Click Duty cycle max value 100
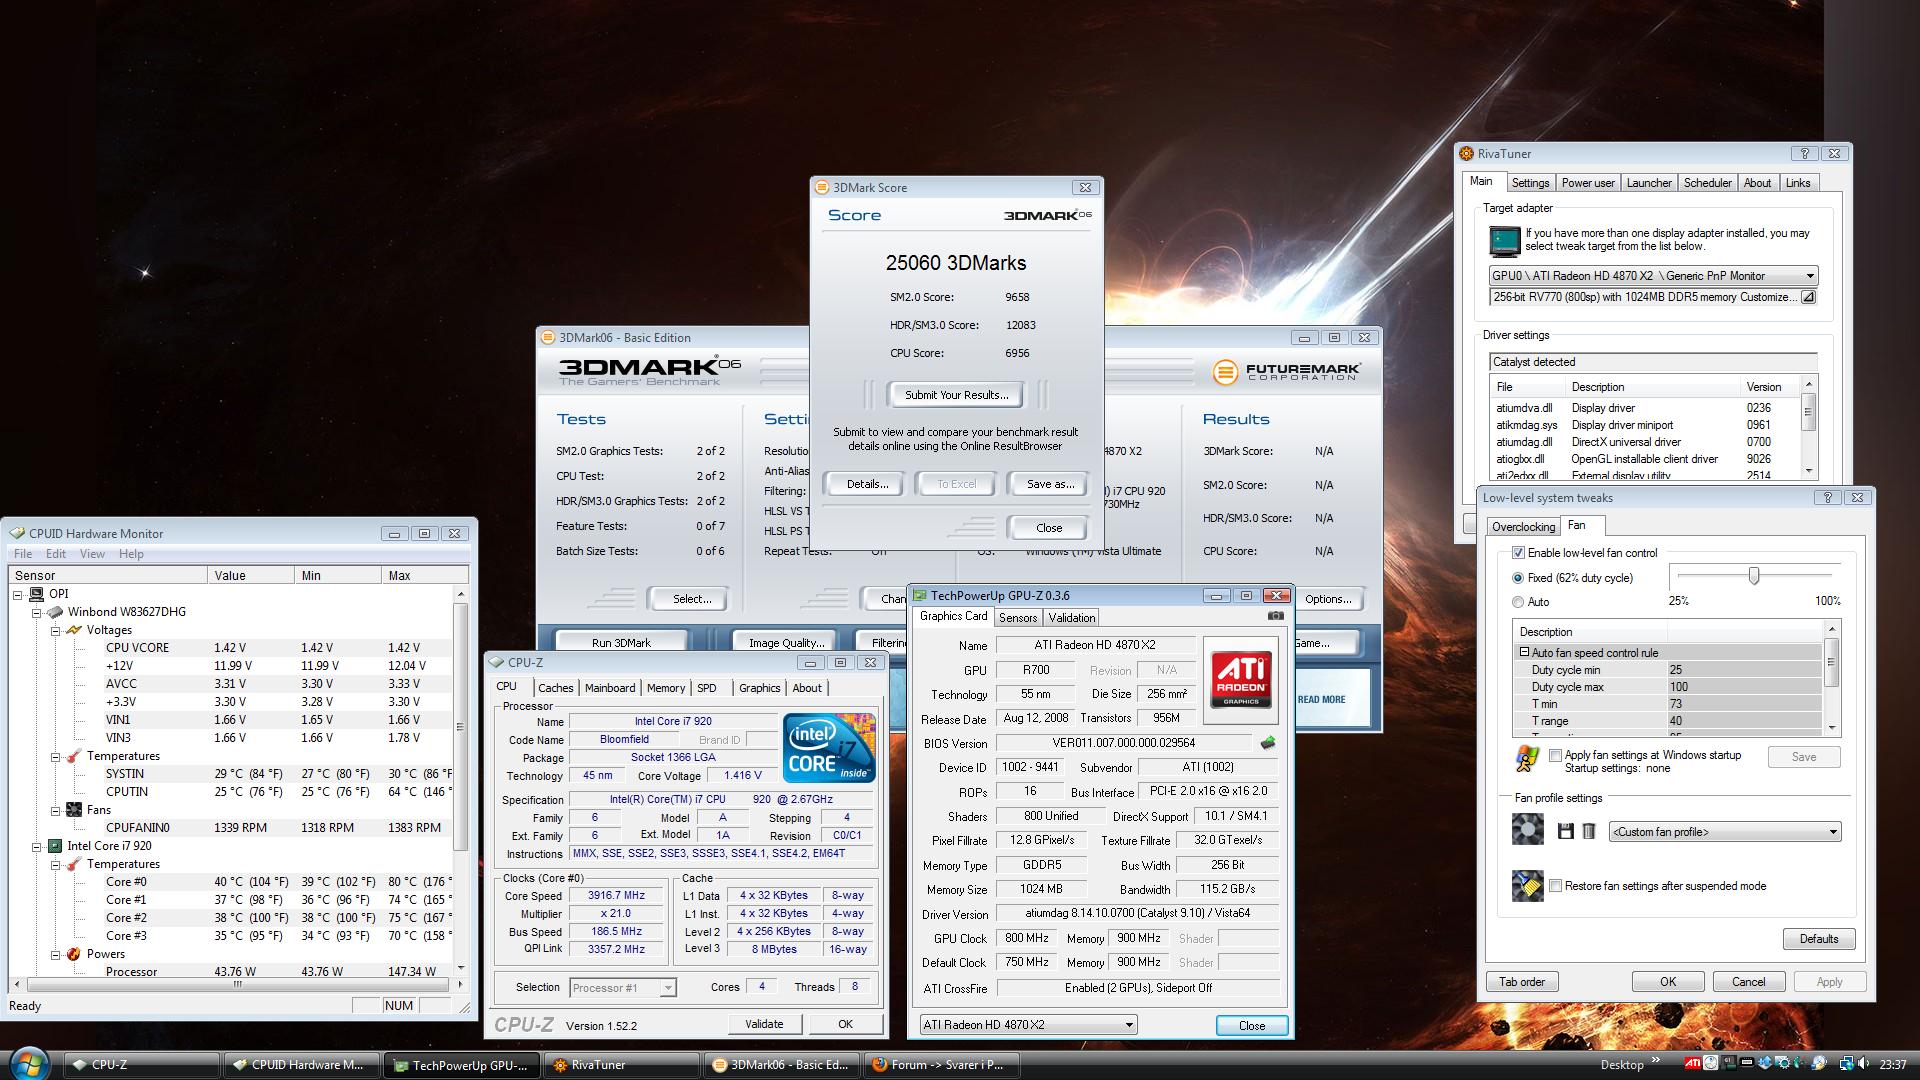This screenshot has width=1920, height=1080. click(x=1745, y=687)
